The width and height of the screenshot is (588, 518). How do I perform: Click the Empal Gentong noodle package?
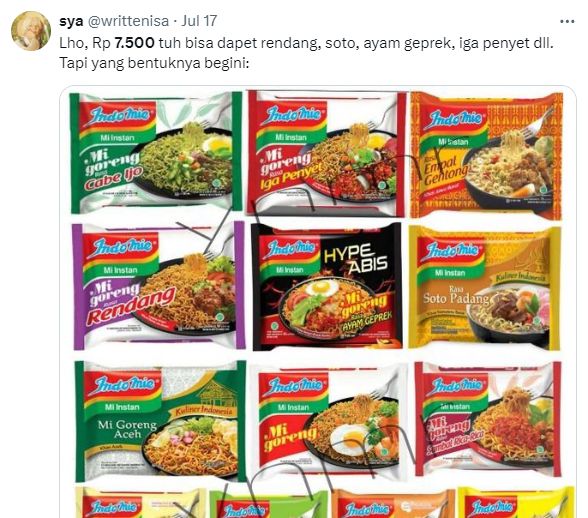tap(486, 155)
